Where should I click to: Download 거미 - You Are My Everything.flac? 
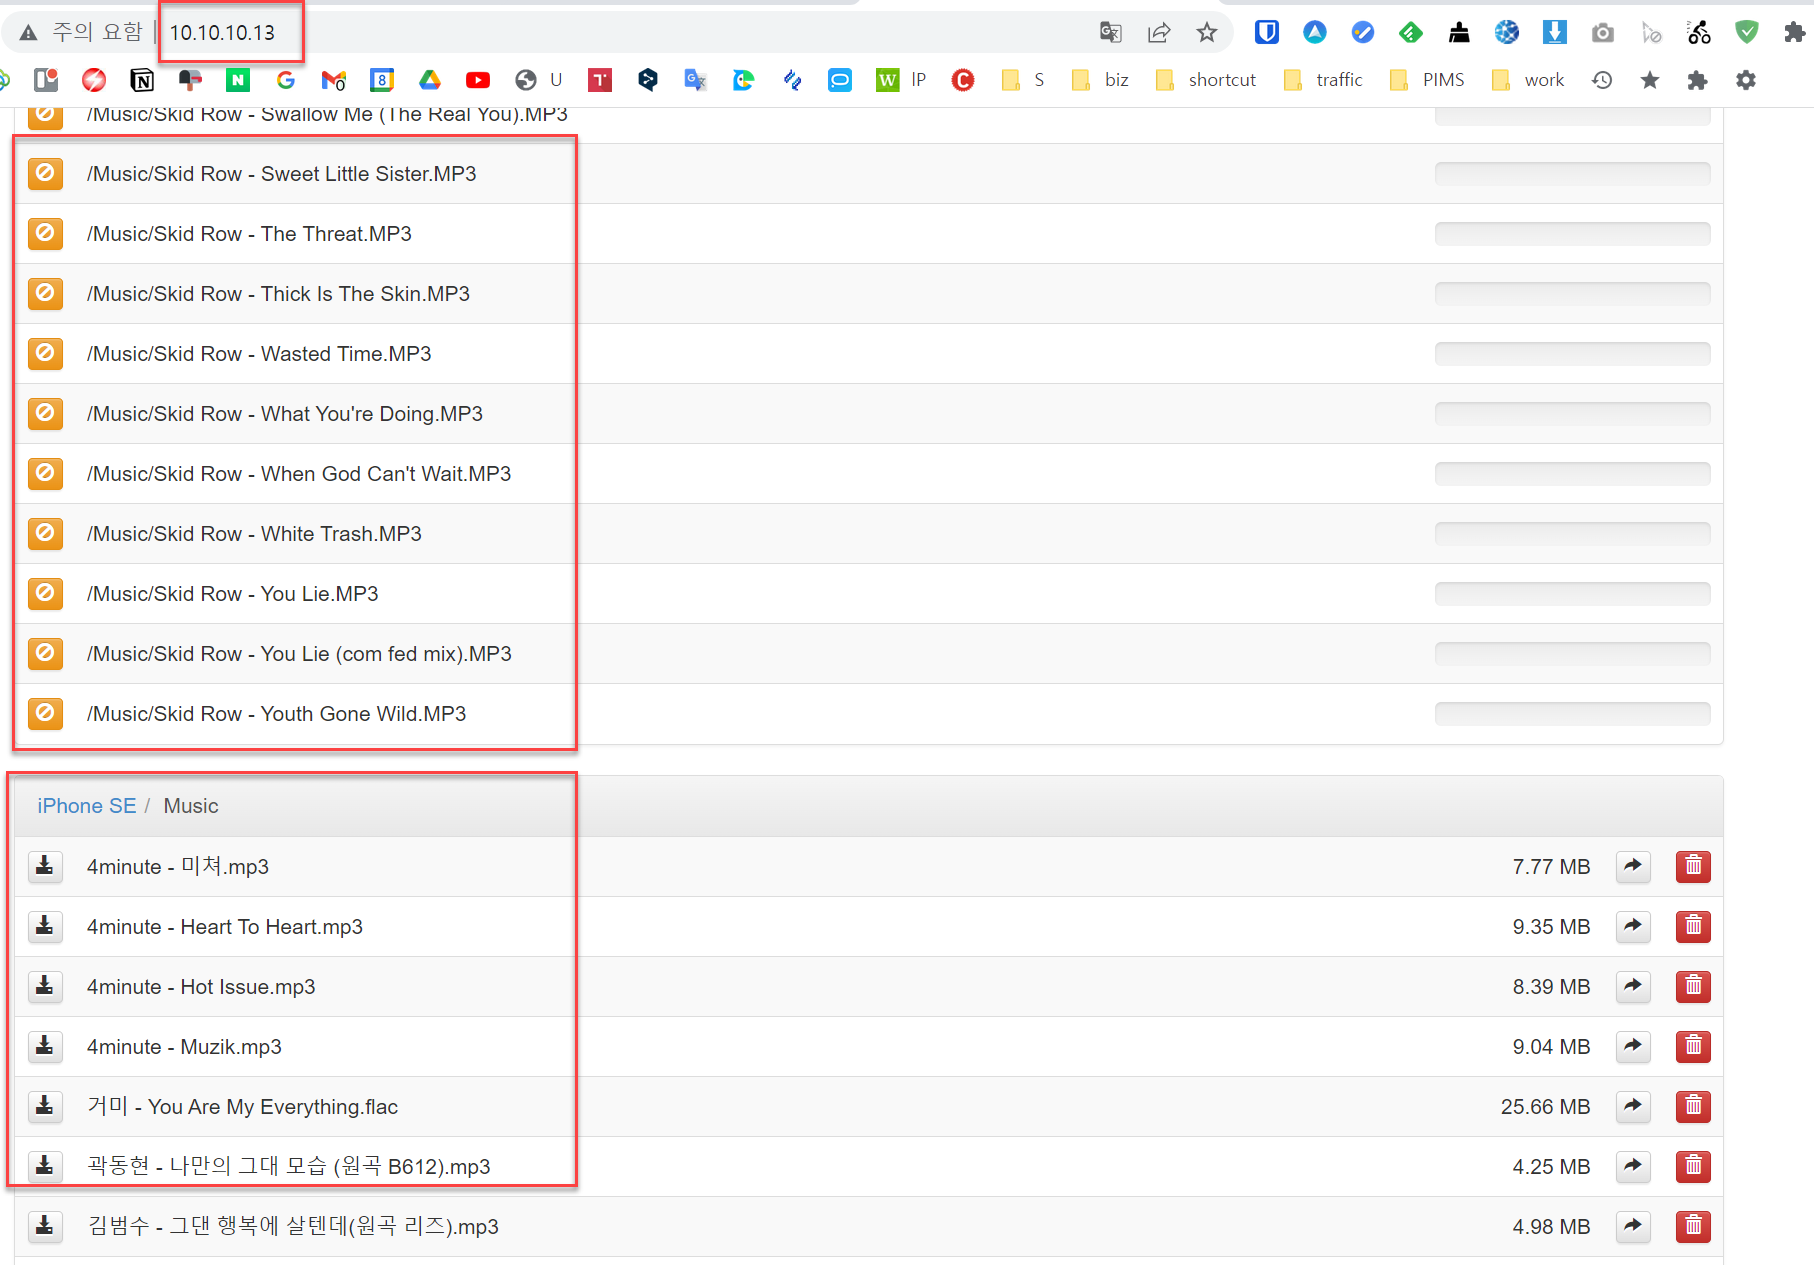45,1106
